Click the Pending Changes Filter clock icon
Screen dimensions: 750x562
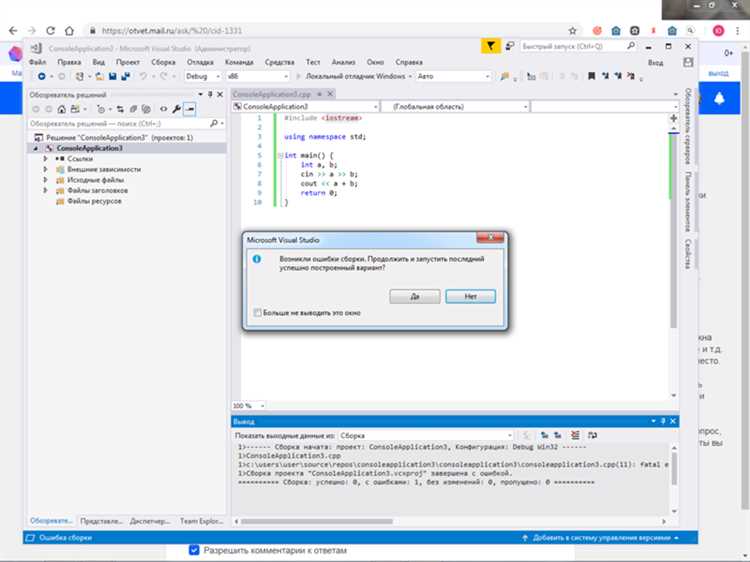pos(100,109)
